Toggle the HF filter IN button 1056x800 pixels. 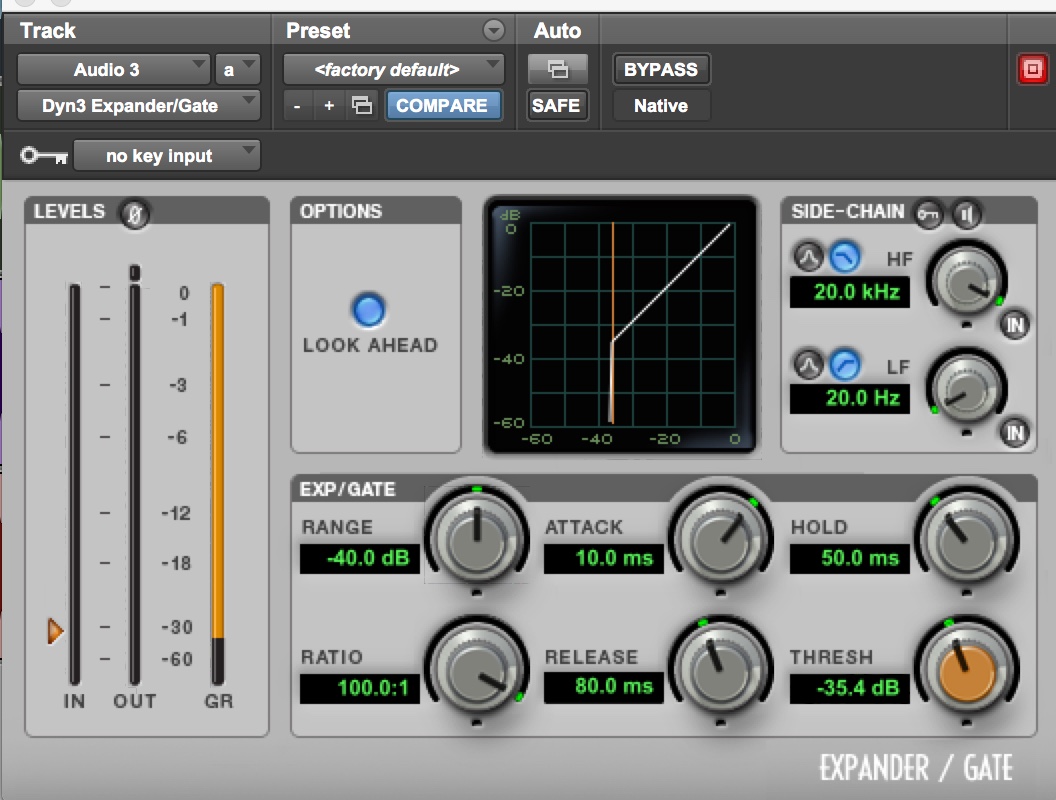pos(1015,324)
